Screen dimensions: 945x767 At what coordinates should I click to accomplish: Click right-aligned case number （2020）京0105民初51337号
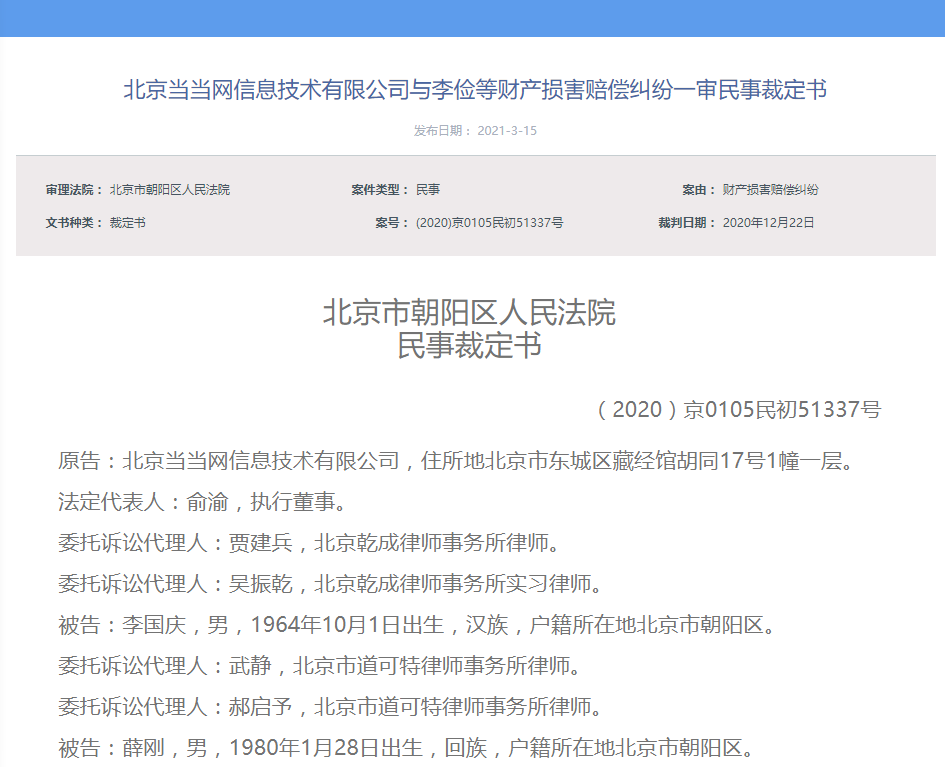pos(738,410)
